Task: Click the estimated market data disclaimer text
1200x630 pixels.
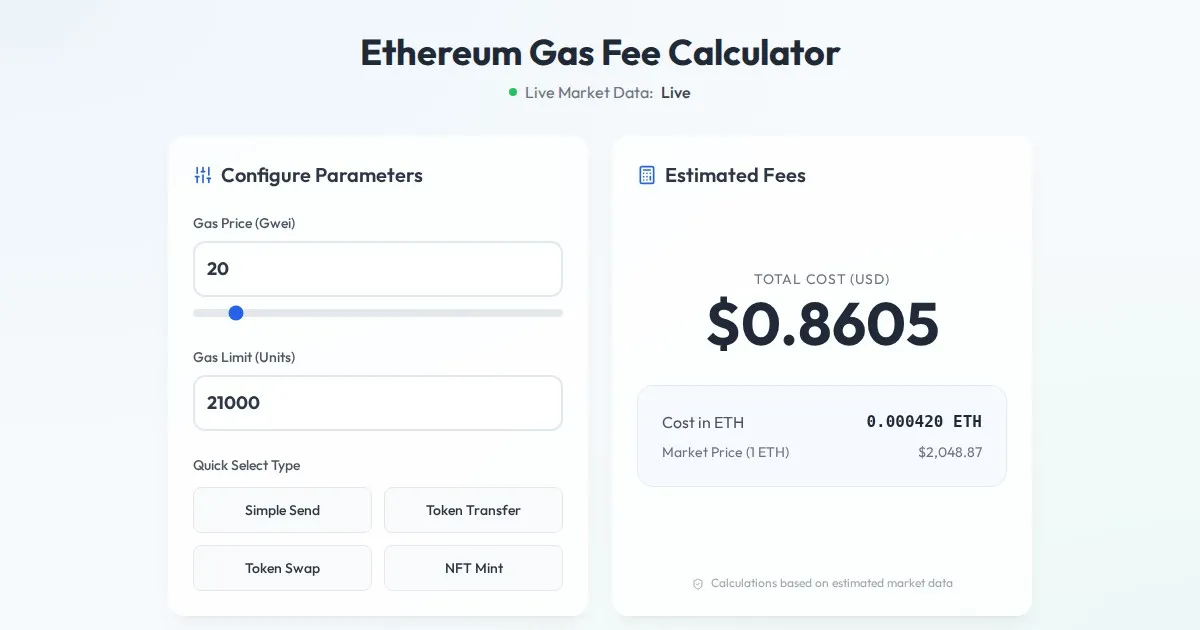Action: [x=831, y=584]
